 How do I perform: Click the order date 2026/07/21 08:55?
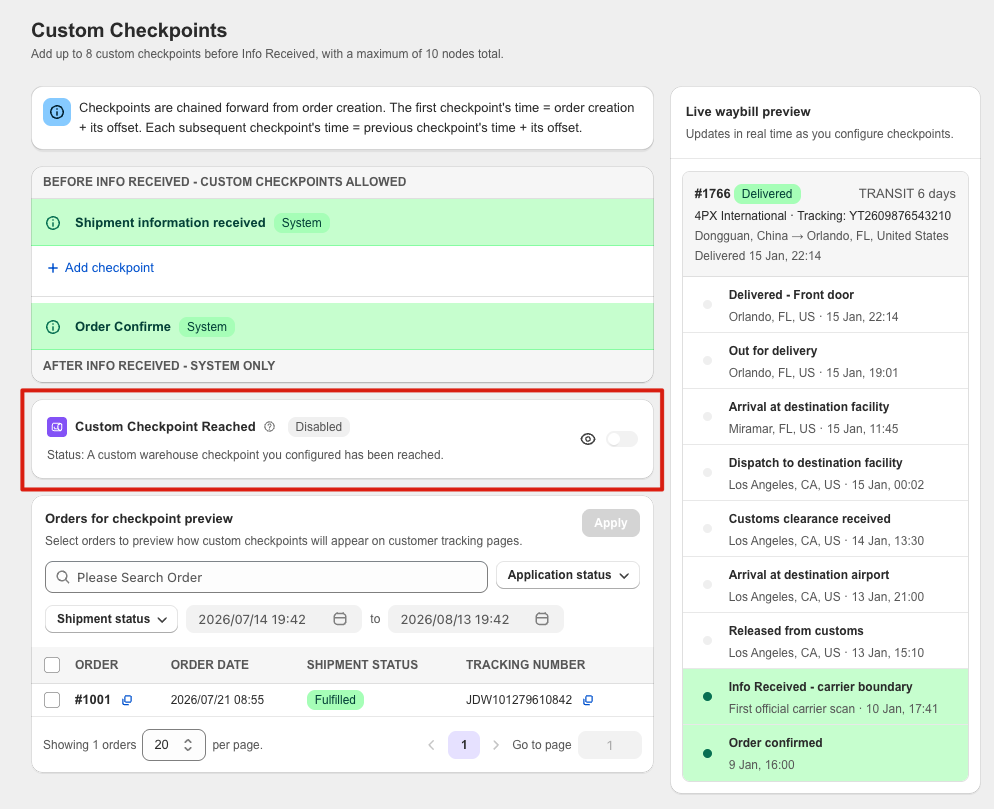pyautogui.click(x=217, y=700)
